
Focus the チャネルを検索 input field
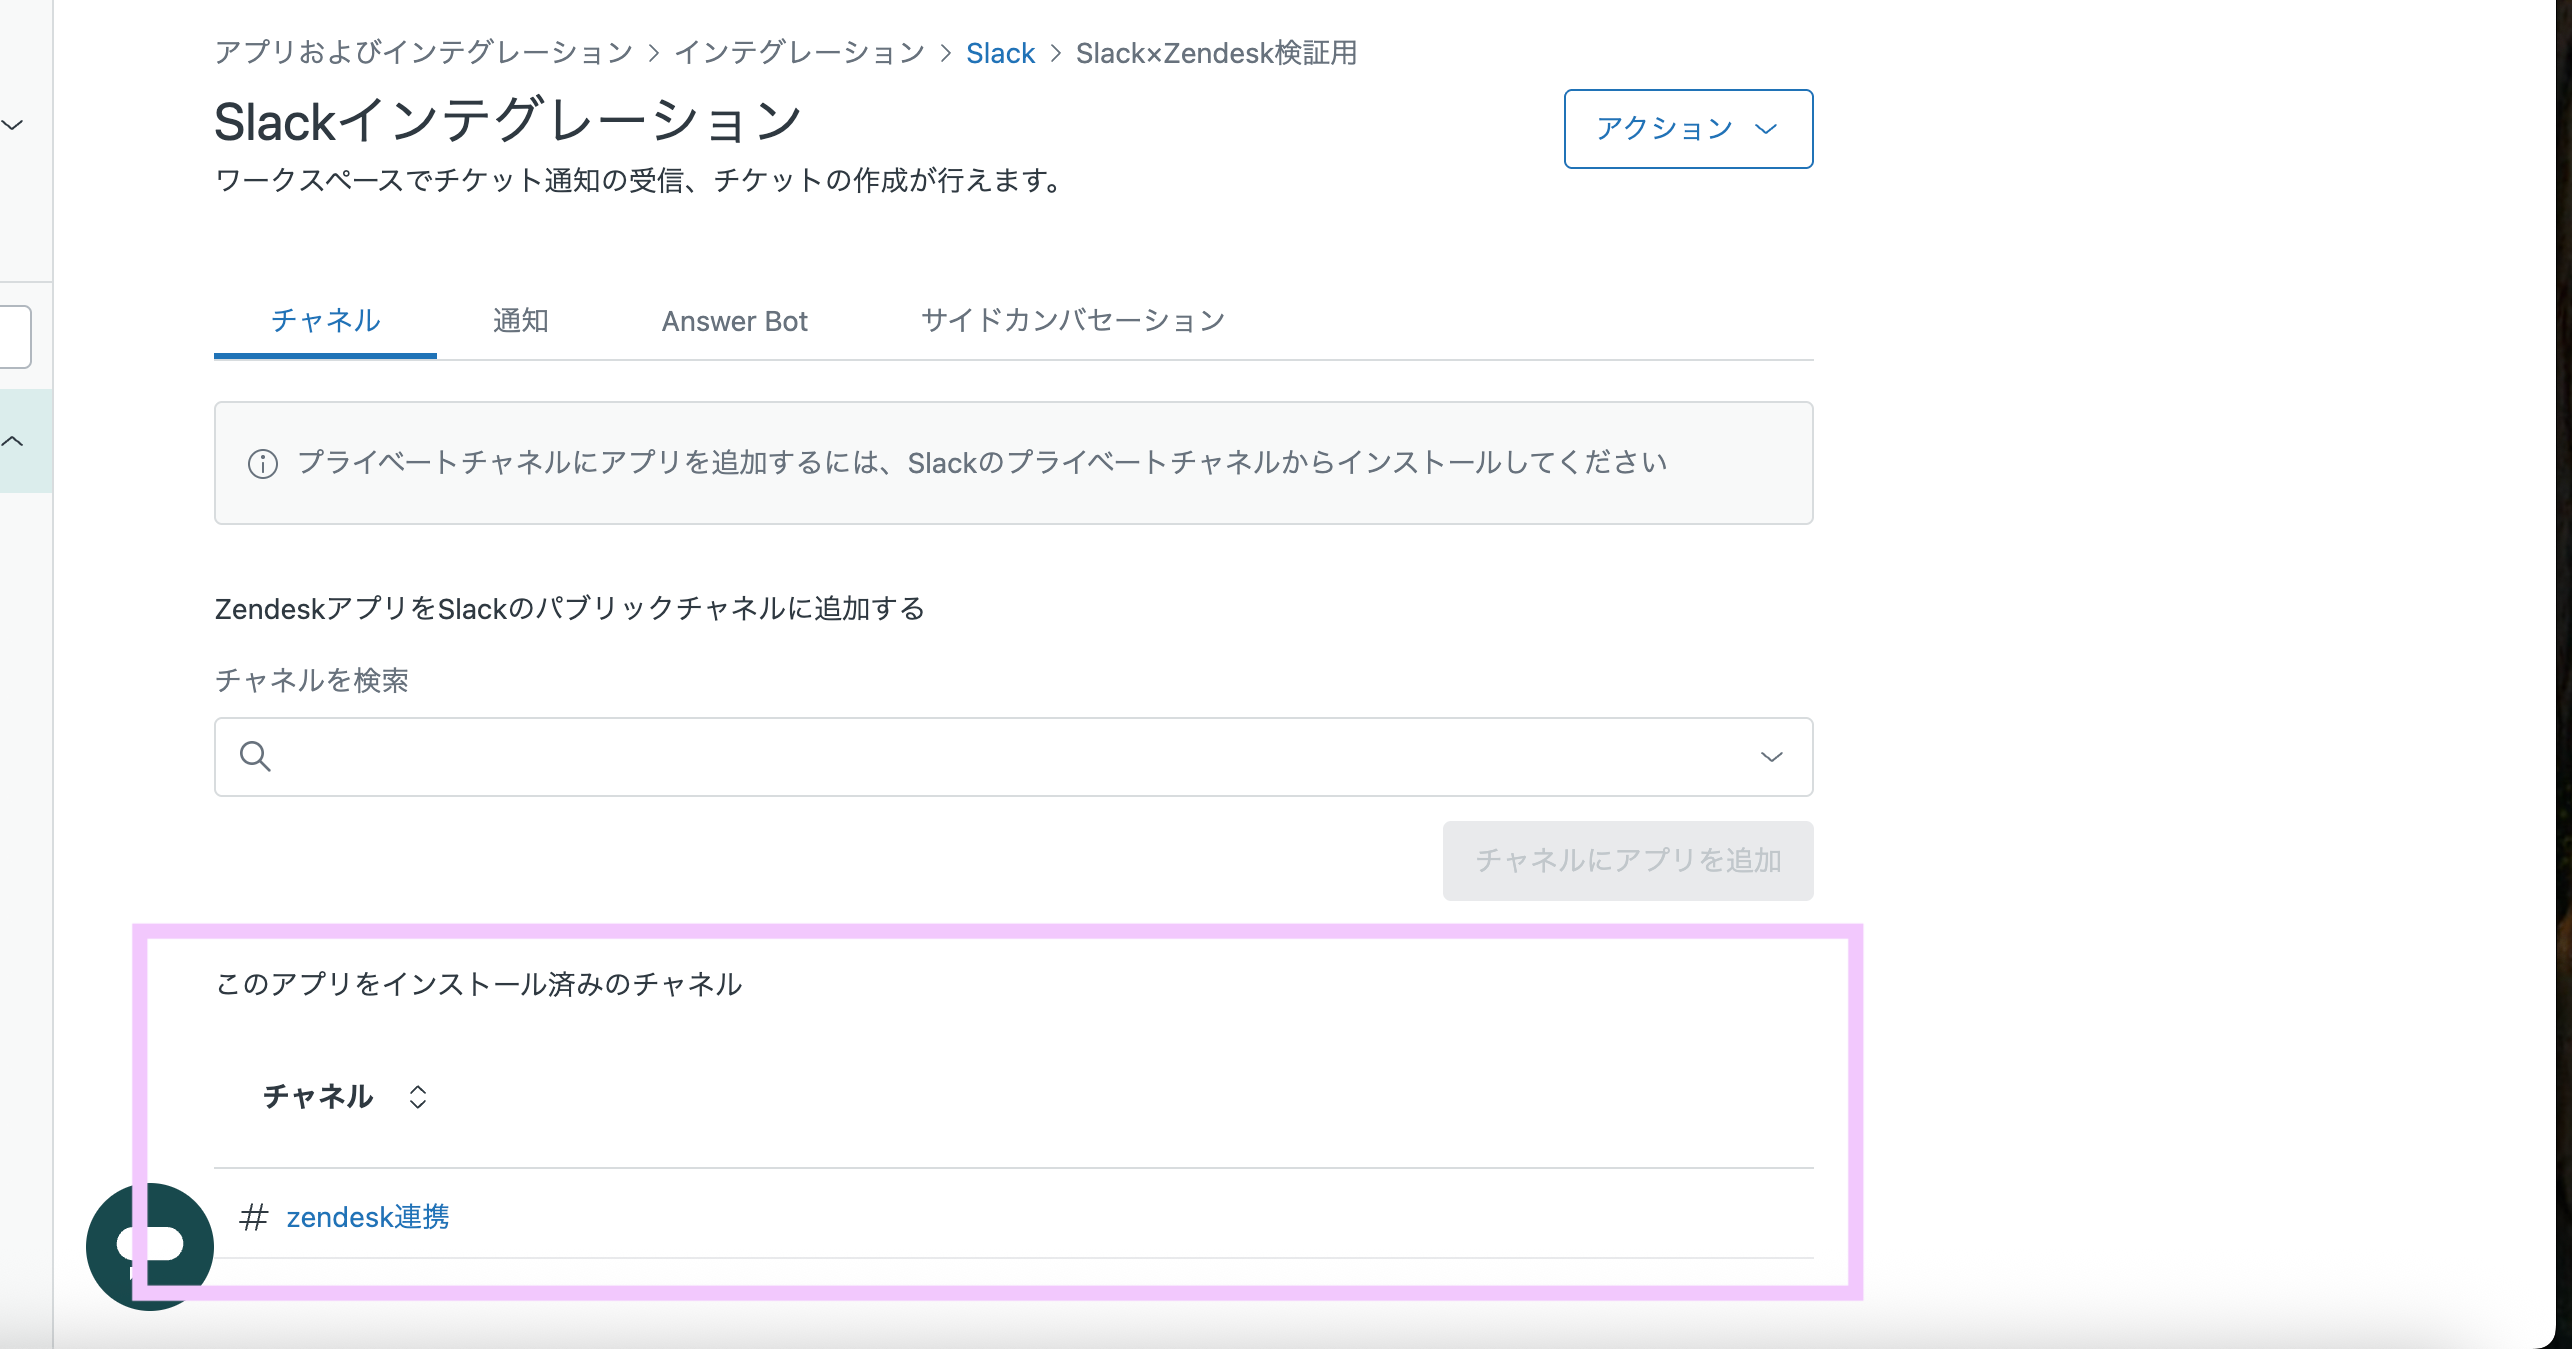tap(1000, 757)
